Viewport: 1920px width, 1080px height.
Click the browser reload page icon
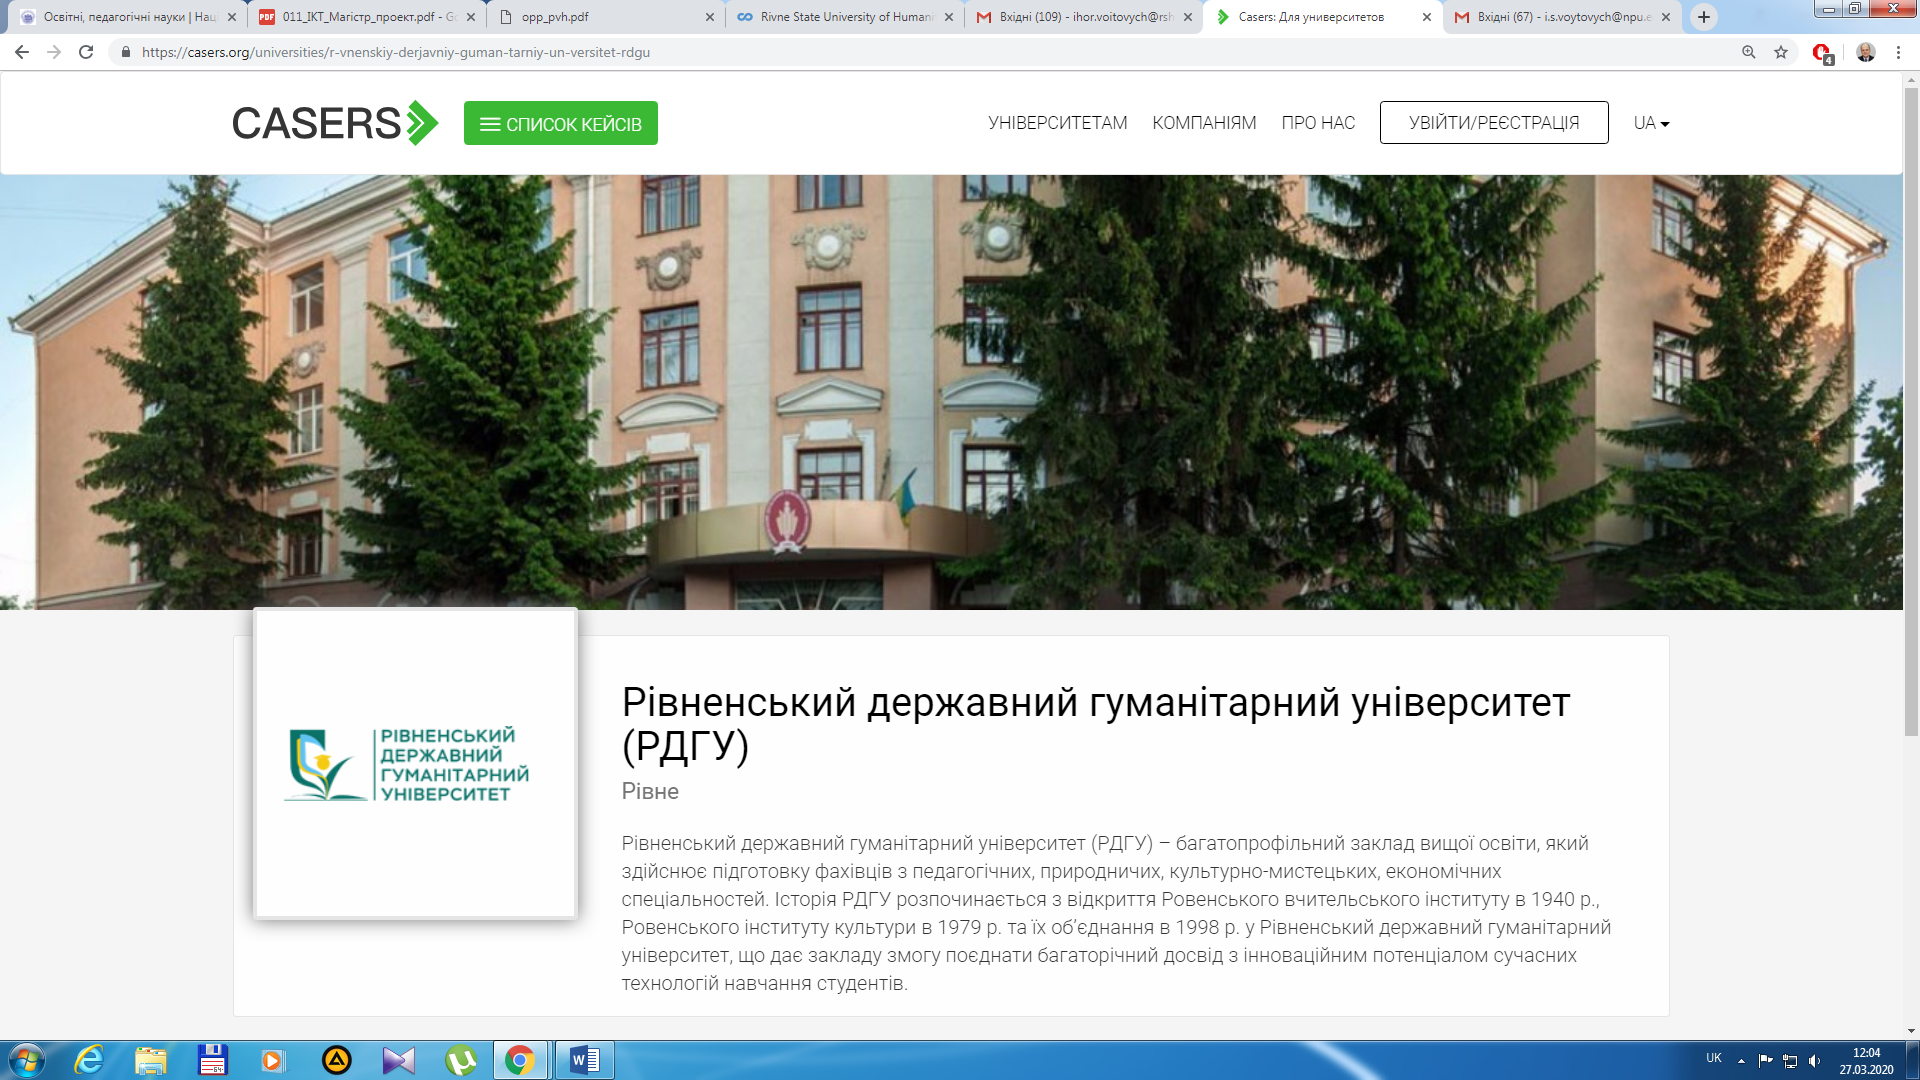coord(86,52)
